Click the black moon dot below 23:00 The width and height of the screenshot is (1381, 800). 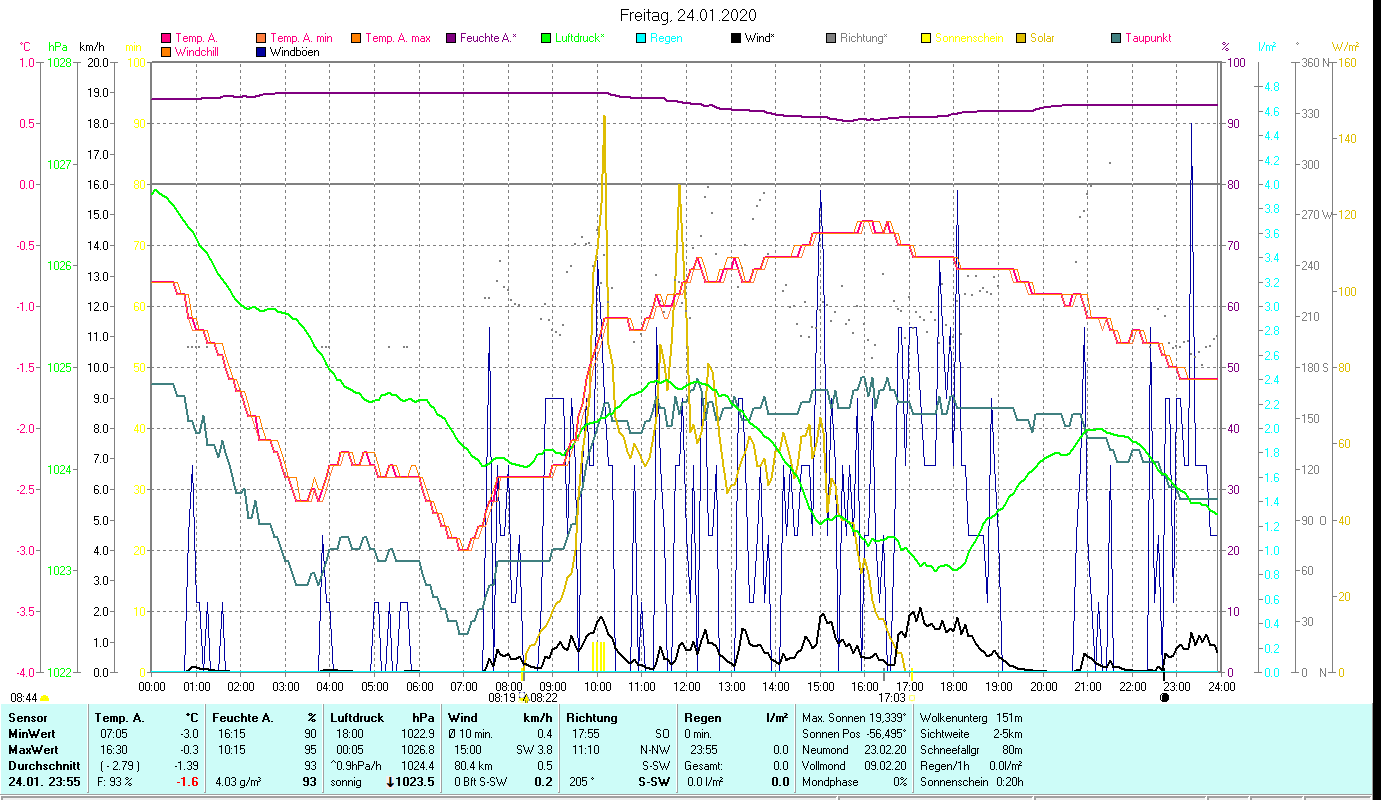(1164, 697)
